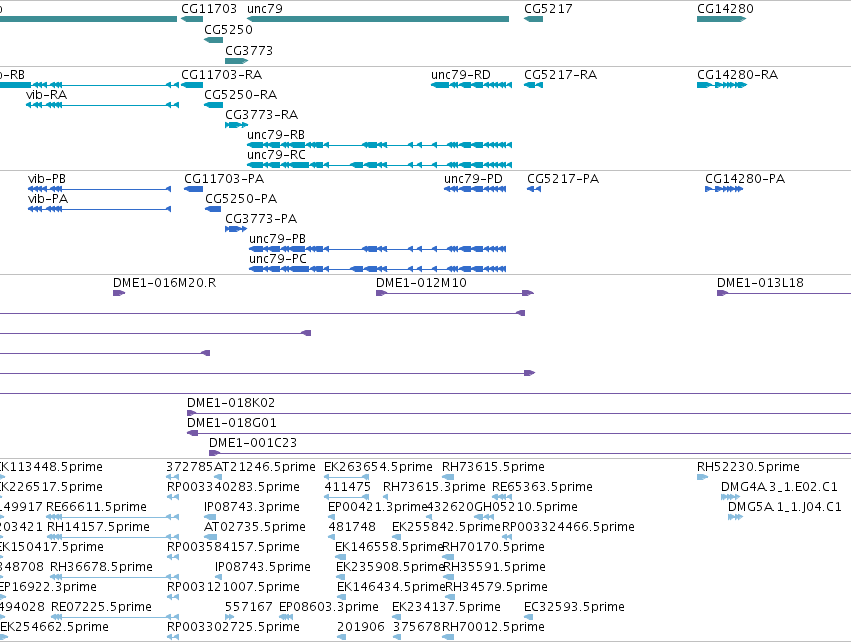Viewport: 851px width, 642px height.
Task: Select the vib-PA protein feature
Action: [99, 209]
